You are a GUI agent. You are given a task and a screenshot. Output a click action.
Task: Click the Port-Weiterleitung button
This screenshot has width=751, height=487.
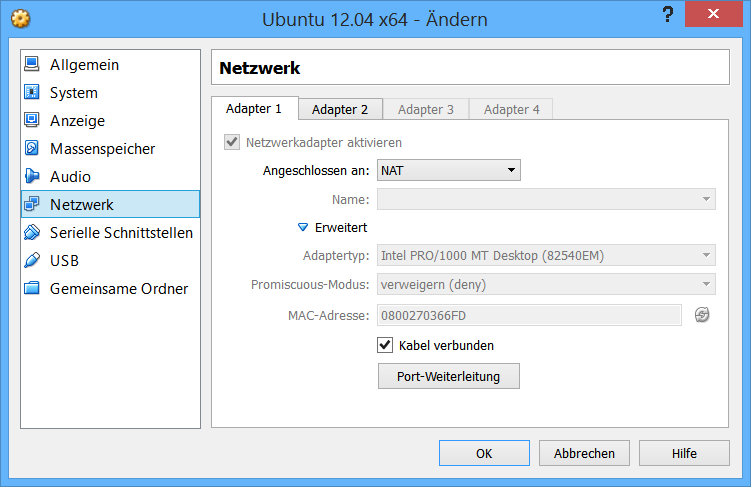[448, 377]
